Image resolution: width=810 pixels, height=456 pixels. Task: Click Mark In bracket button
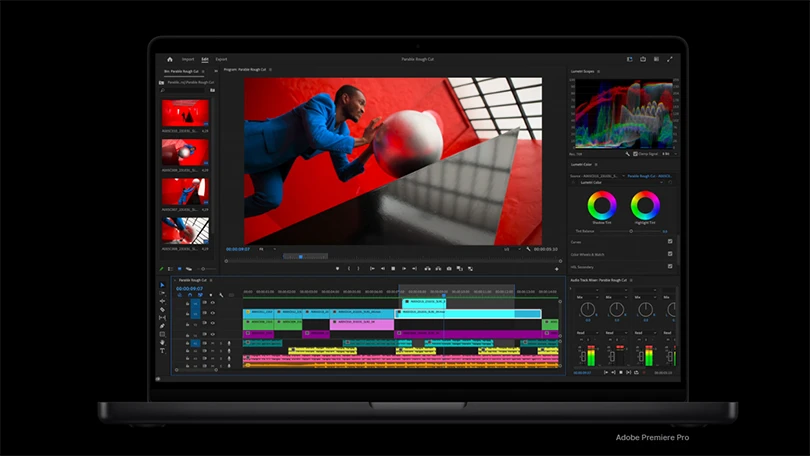pyautogui.click(x=349, y=269)
